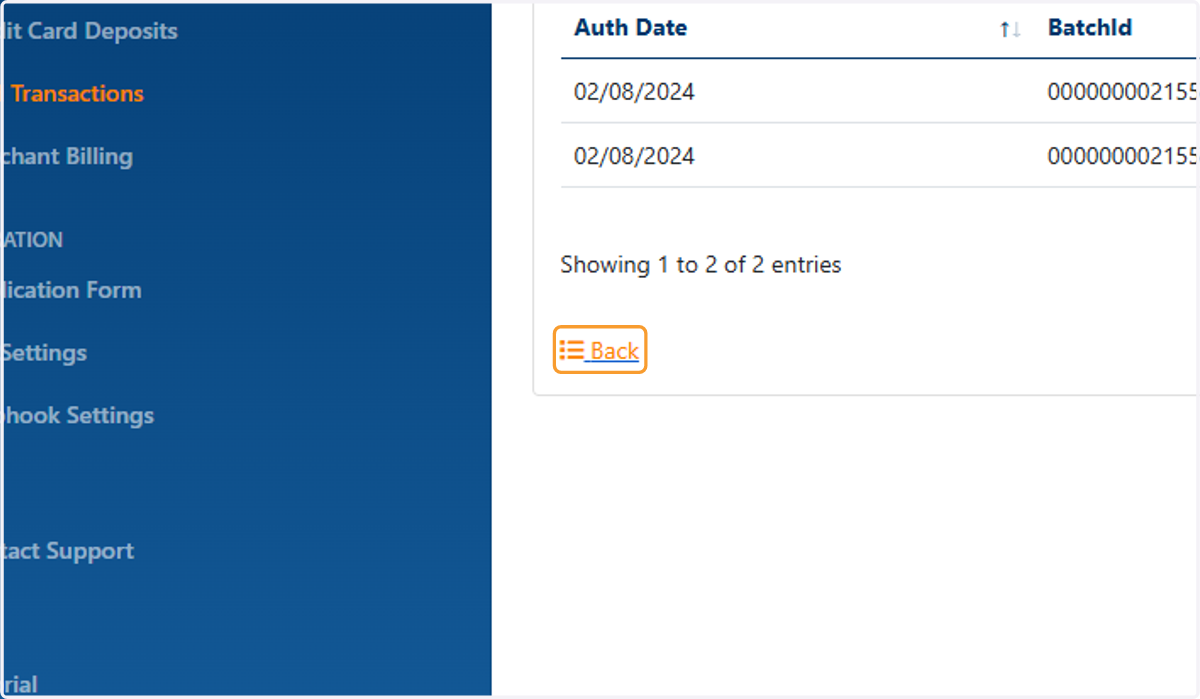Open the Settings sidebar item above Webhook Settings
The image size is (1200, 699).
(x=43, y=353)
